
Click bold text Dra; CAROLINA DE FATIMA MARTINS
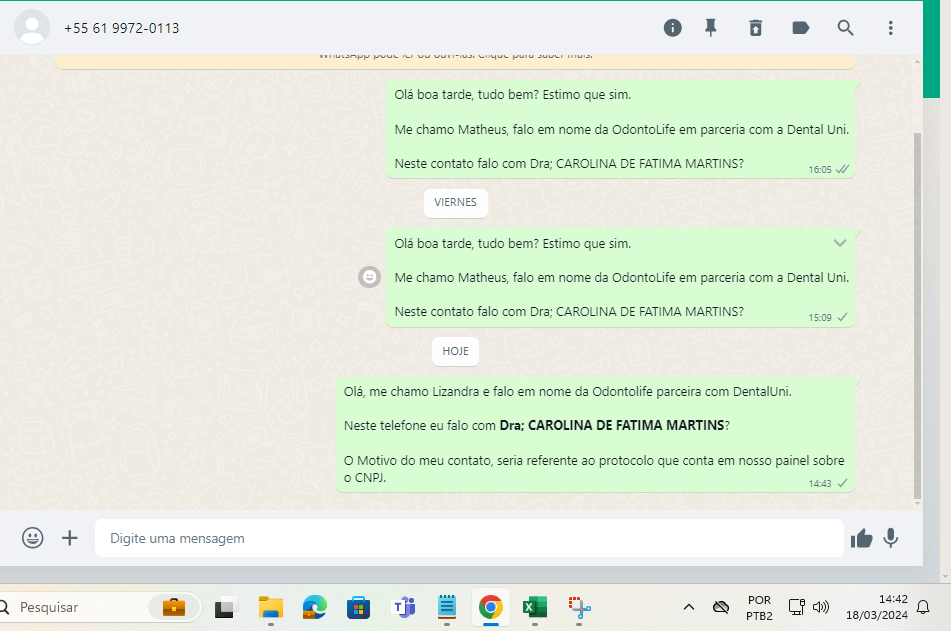[x=612, y=425]
